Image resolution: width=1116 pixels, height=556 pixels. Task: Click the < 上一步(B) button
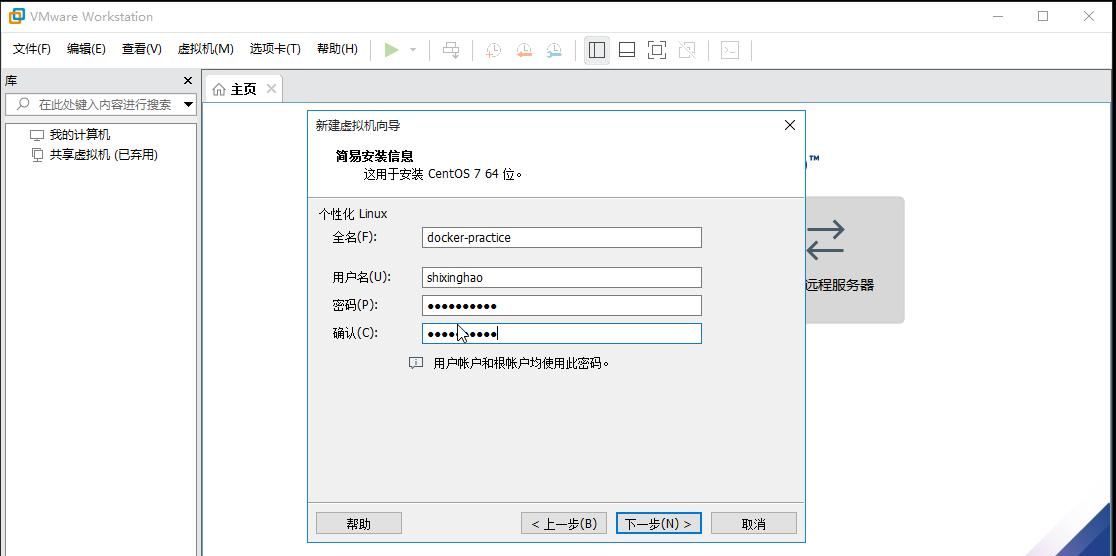coord(564,523)
